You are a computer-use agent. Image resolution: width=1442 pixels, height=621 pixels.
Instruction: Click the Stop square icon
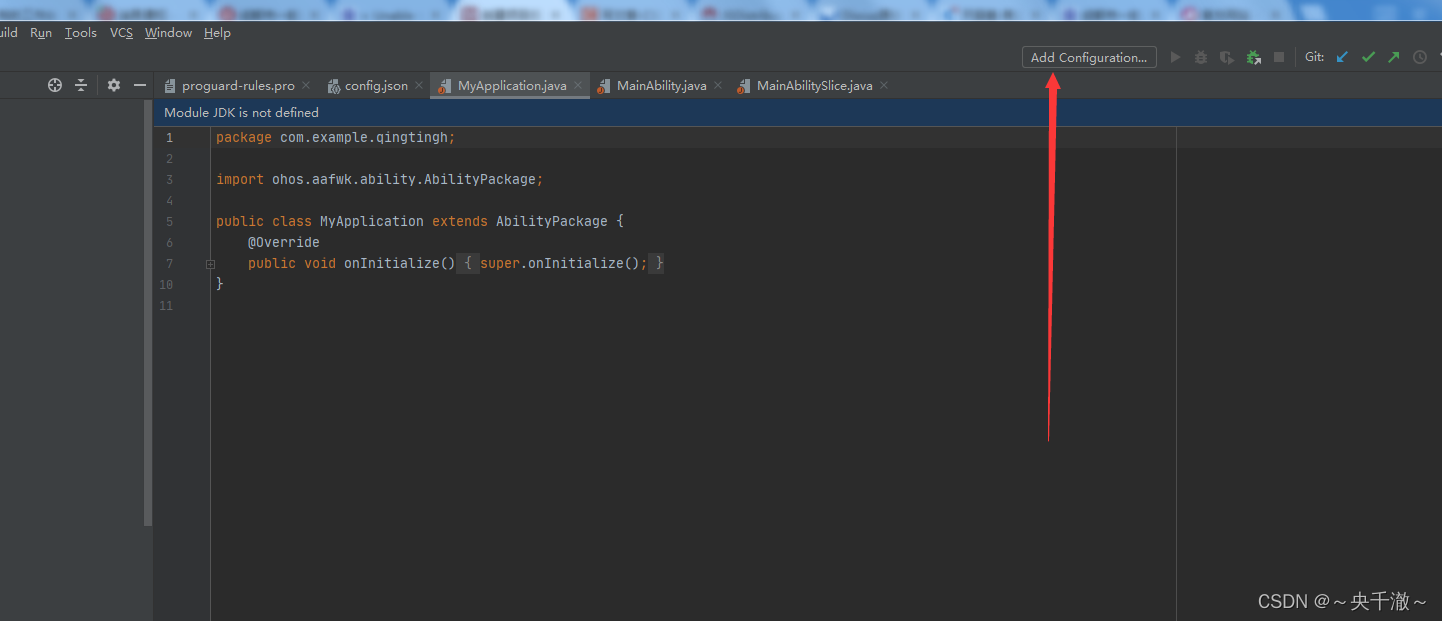point(1279,57)
